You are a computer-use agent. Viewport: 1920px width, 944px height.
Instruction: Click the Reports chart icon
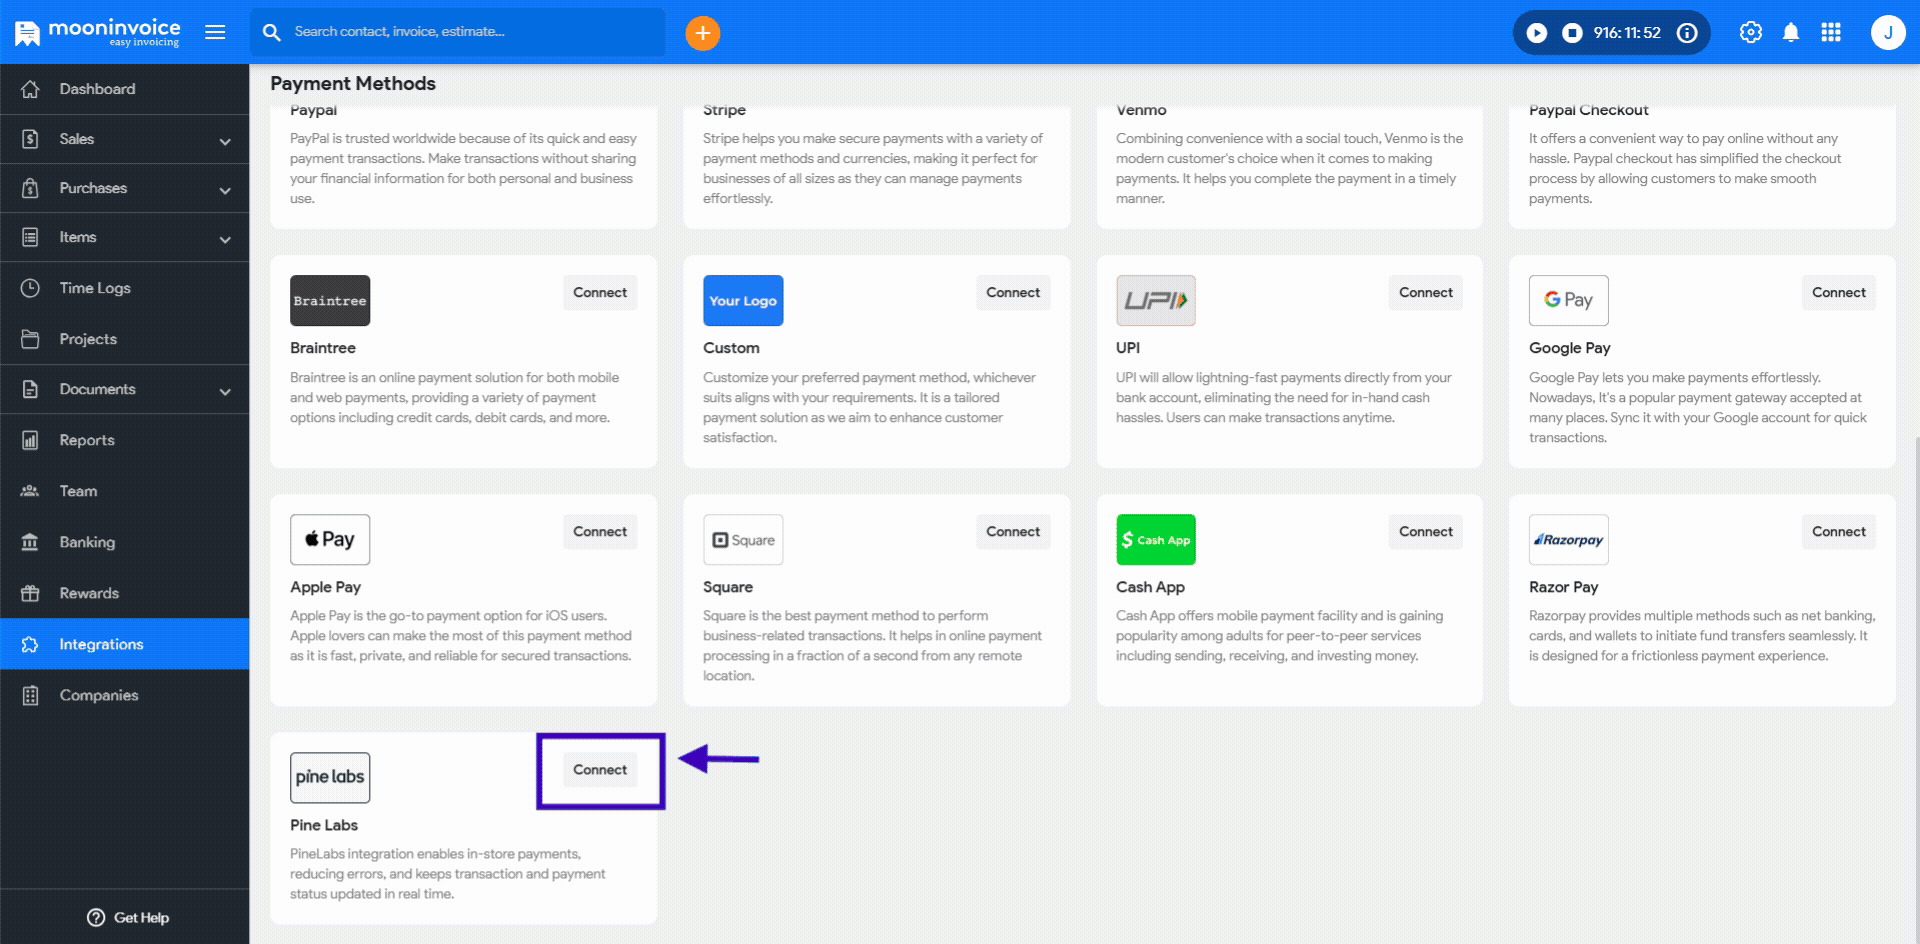30,440
